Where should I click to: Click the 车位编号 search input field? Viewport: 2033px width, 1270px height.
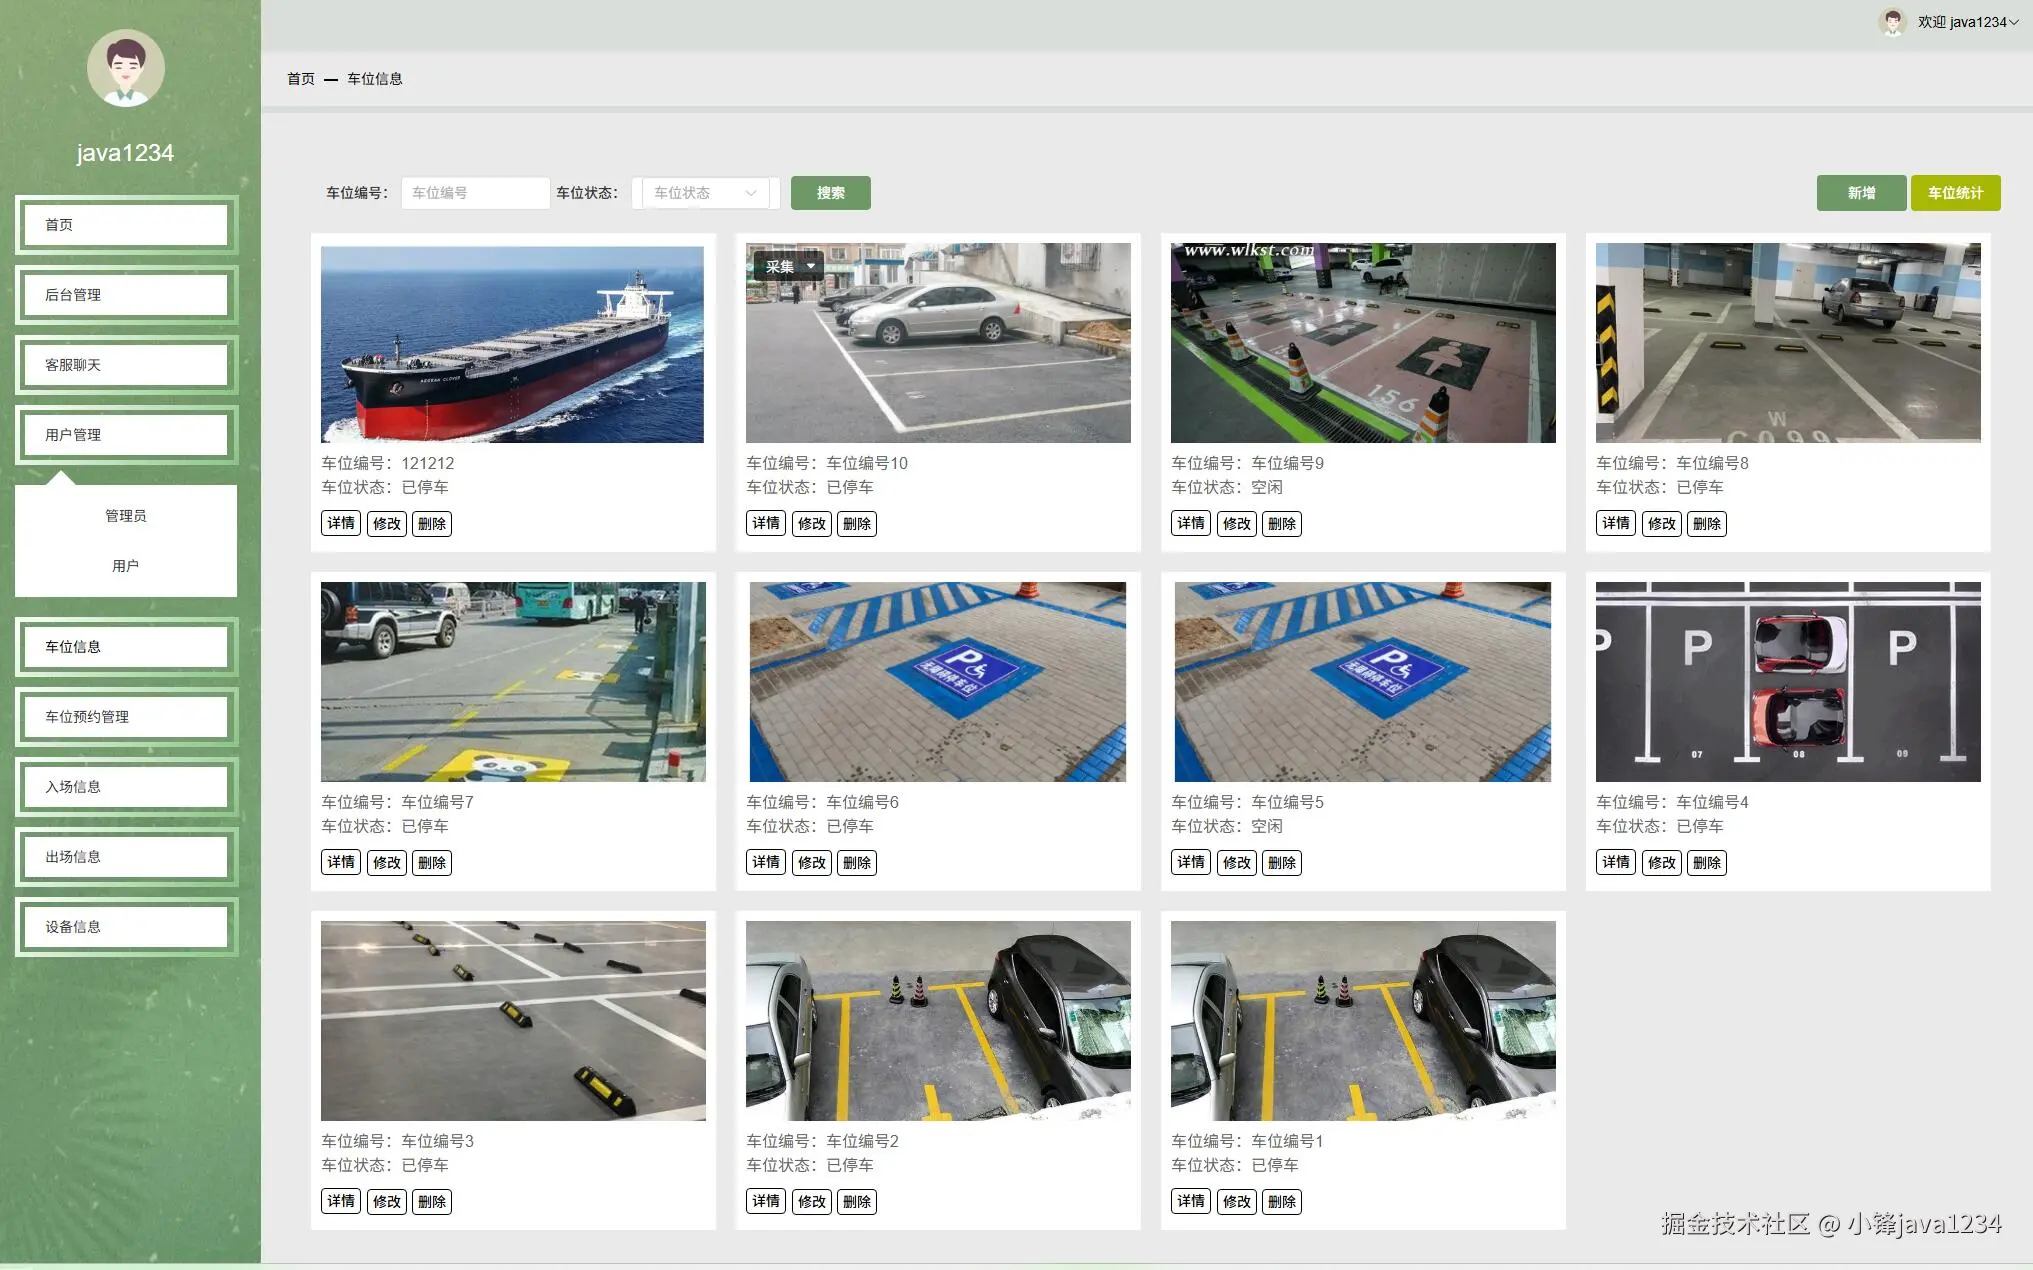tap(475, 193)
